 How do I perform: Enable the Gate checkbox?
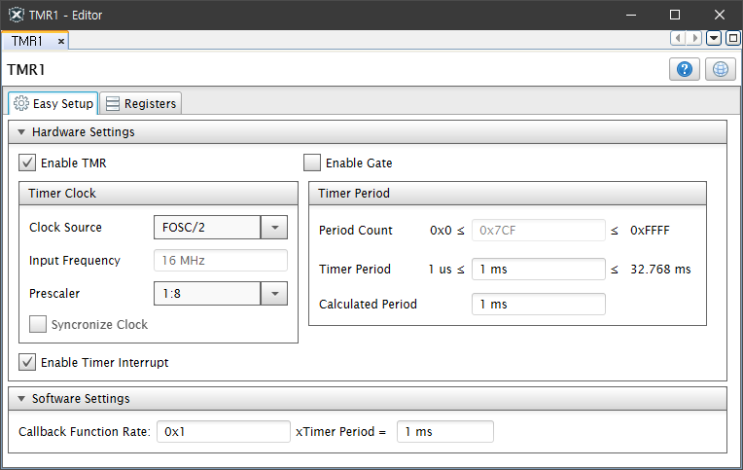313,163
